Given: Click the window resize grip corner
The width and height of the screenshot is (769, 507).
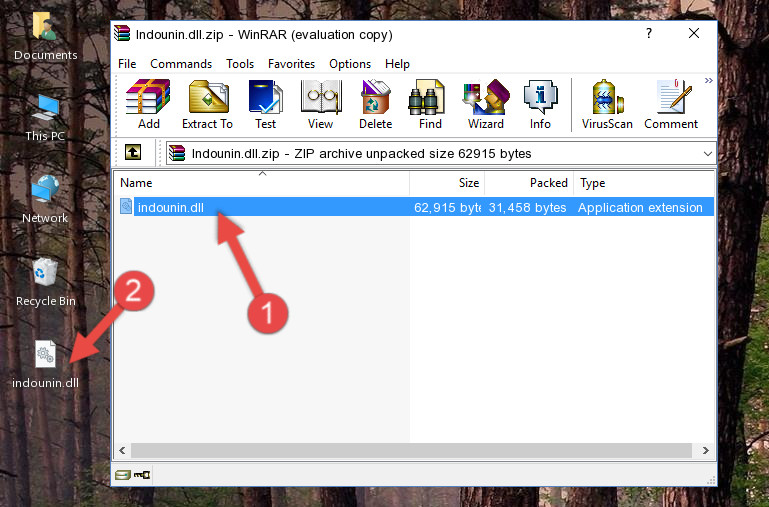Looking at the screenshot, I should pyautogui.click(x=711, y=480).
